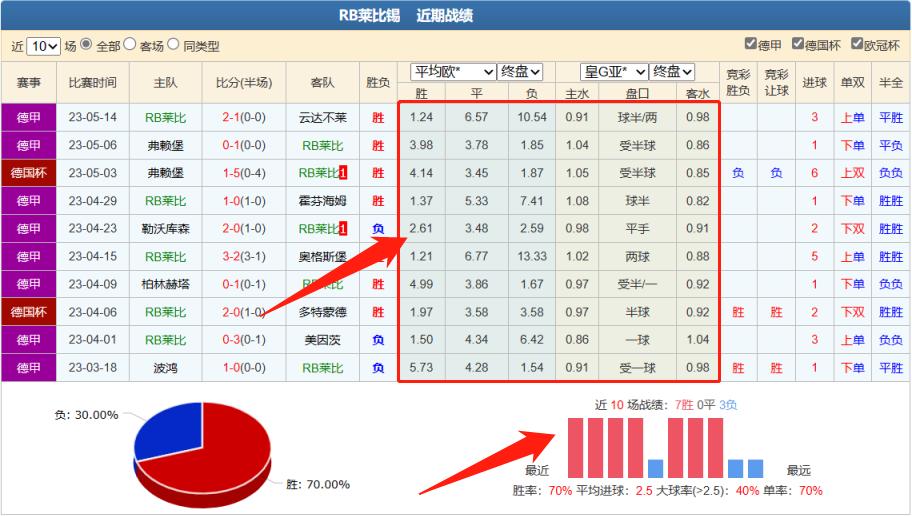
Task: Click the 竞彩胜负 column header
Action: click(738, 83)
